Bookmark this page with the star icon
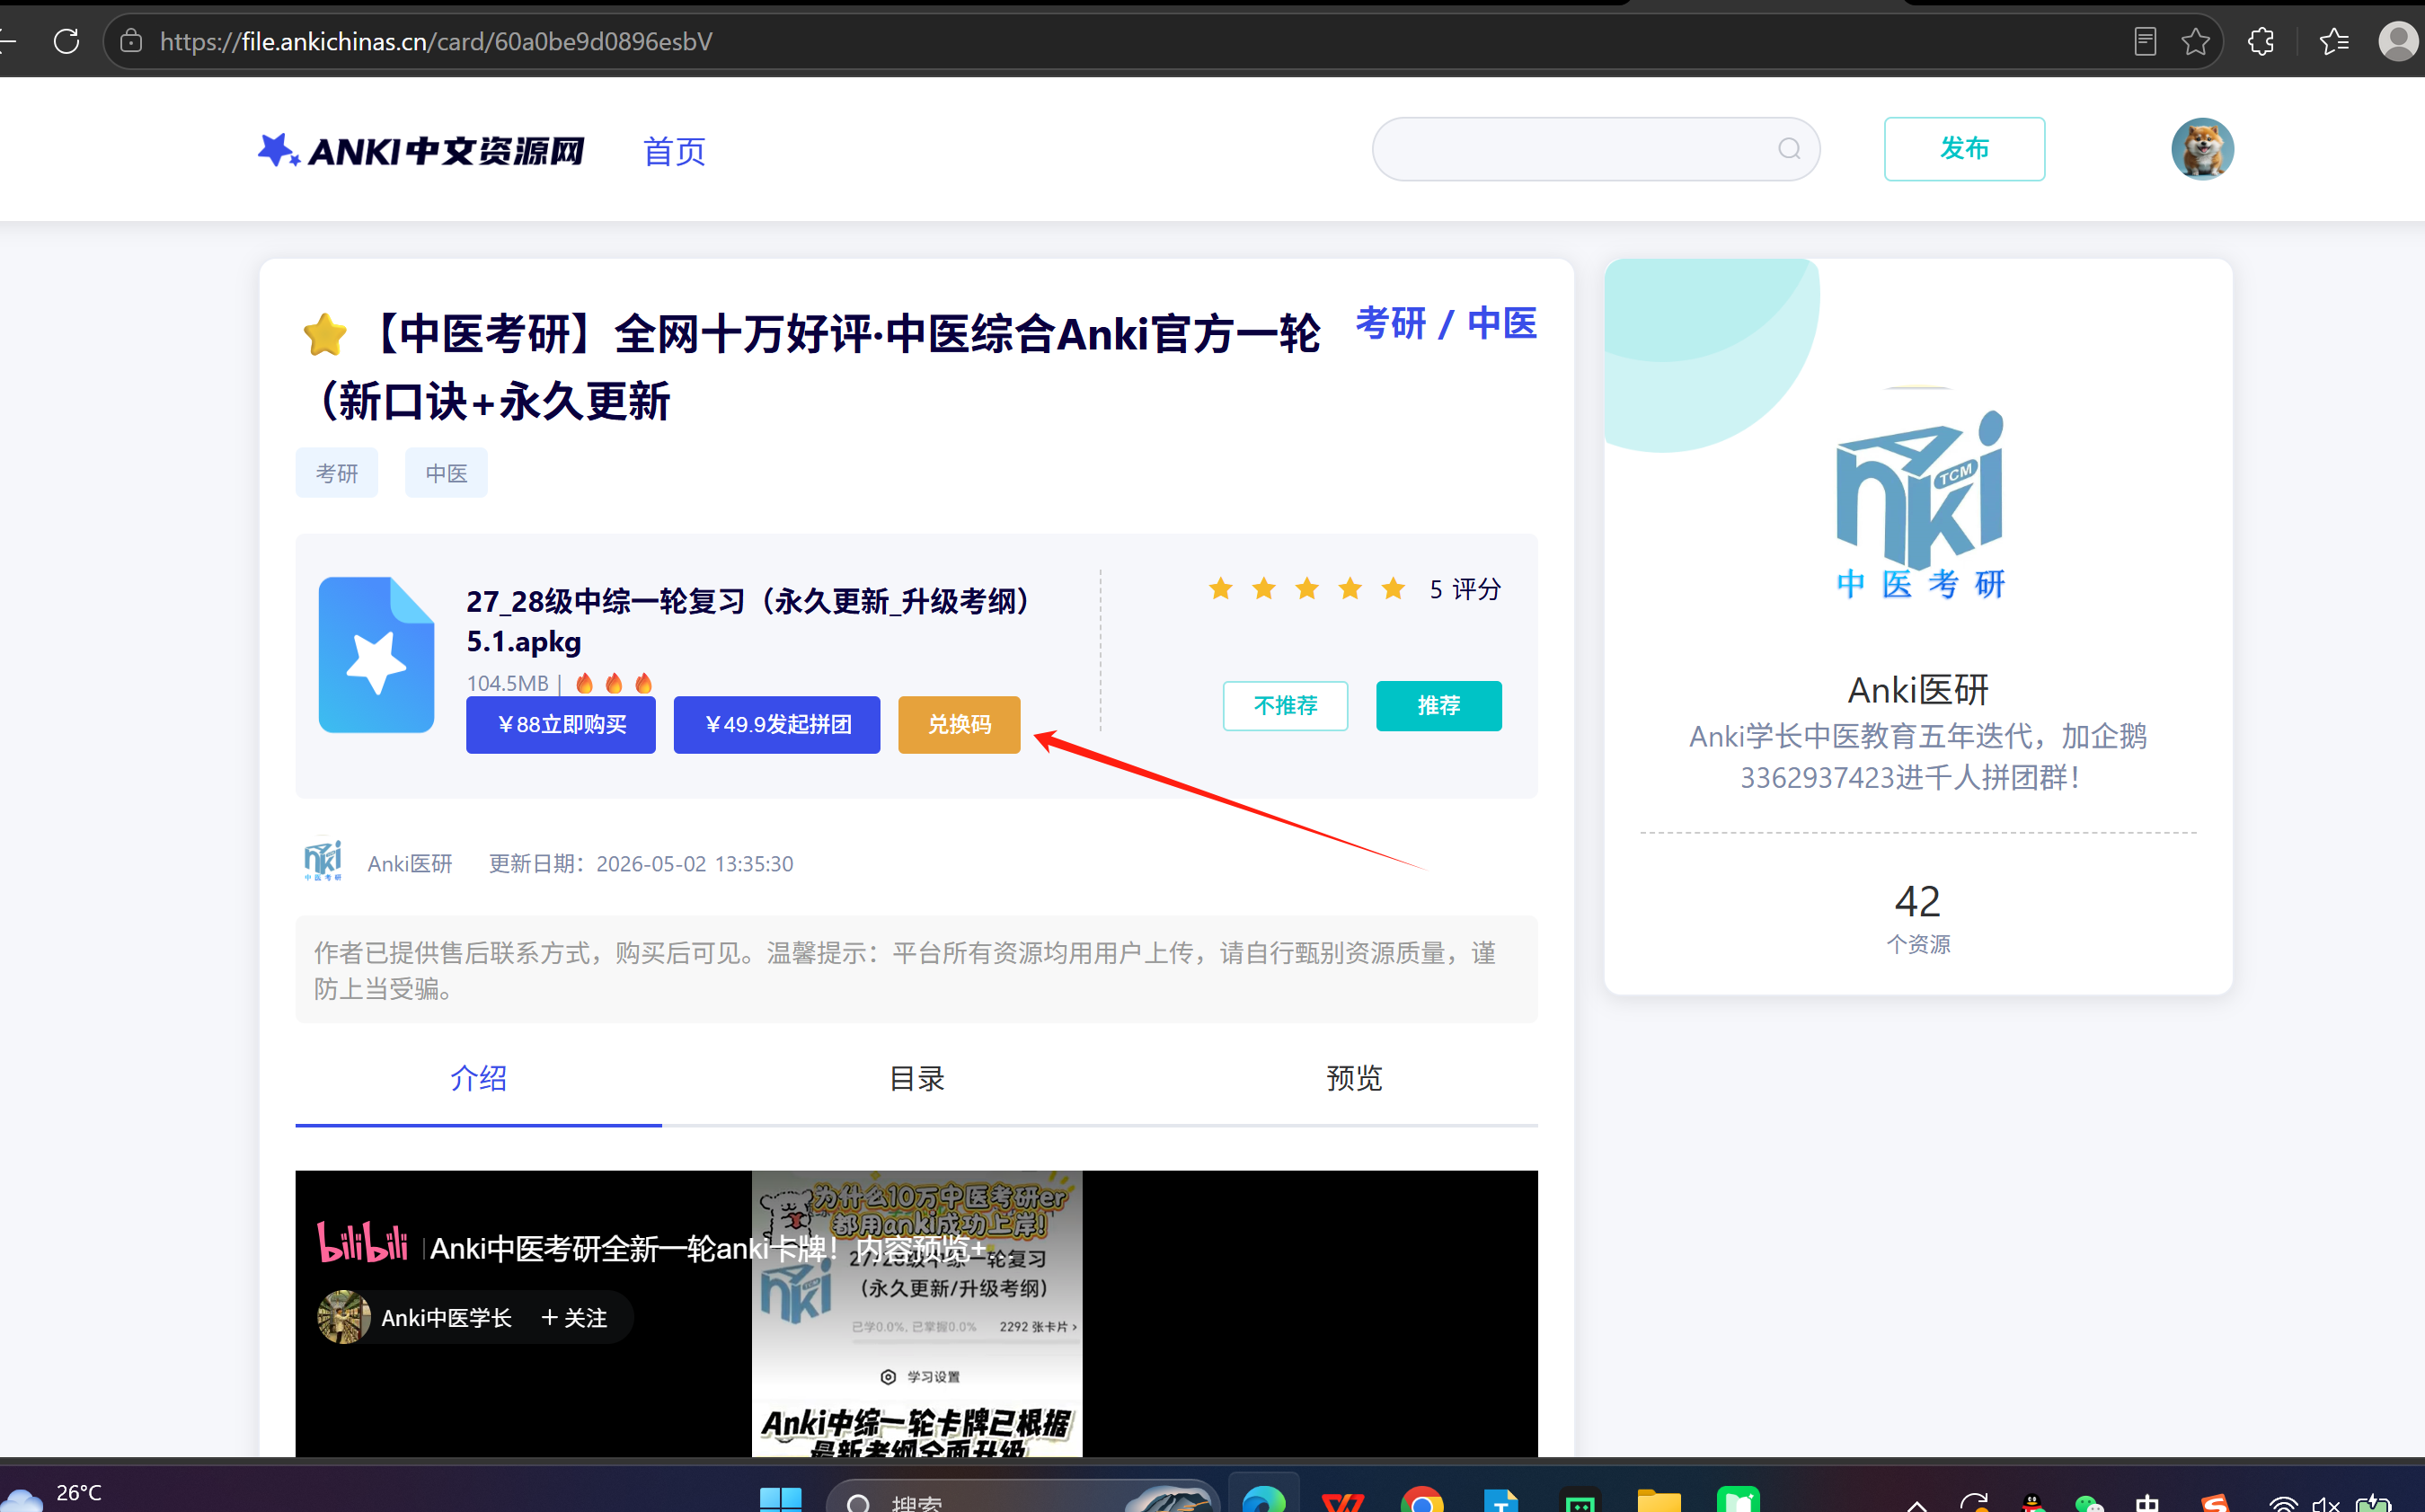 2195,41
